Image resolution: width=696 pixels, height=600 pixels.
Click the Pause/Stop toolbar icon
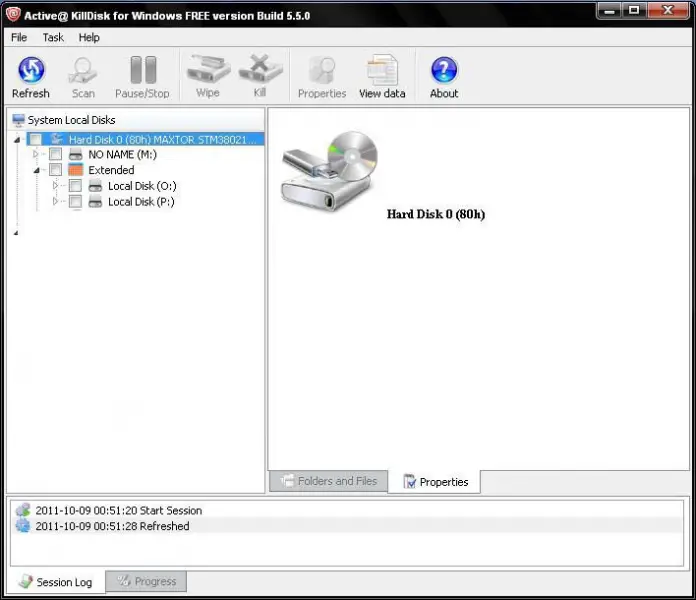(x=142, y=70)
